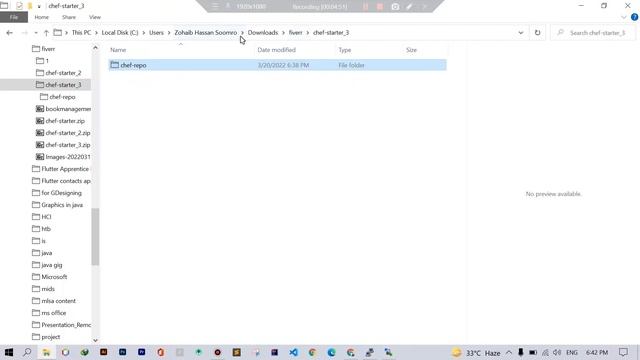Sort by Date modified column header
640x360 pixels.
[276, 50]
